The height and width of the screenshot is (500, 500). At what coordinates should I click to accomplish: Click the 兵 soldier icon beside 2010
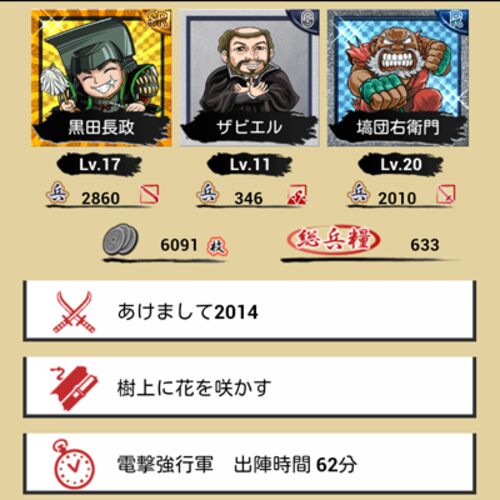point(359,193)
